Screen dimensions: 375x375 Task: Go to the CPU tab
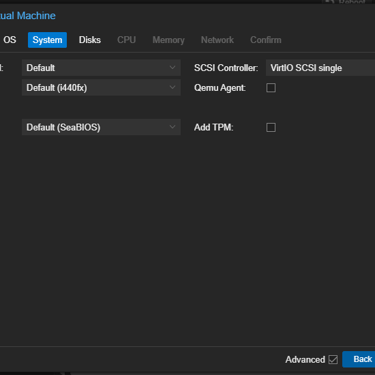click(126, 40)
